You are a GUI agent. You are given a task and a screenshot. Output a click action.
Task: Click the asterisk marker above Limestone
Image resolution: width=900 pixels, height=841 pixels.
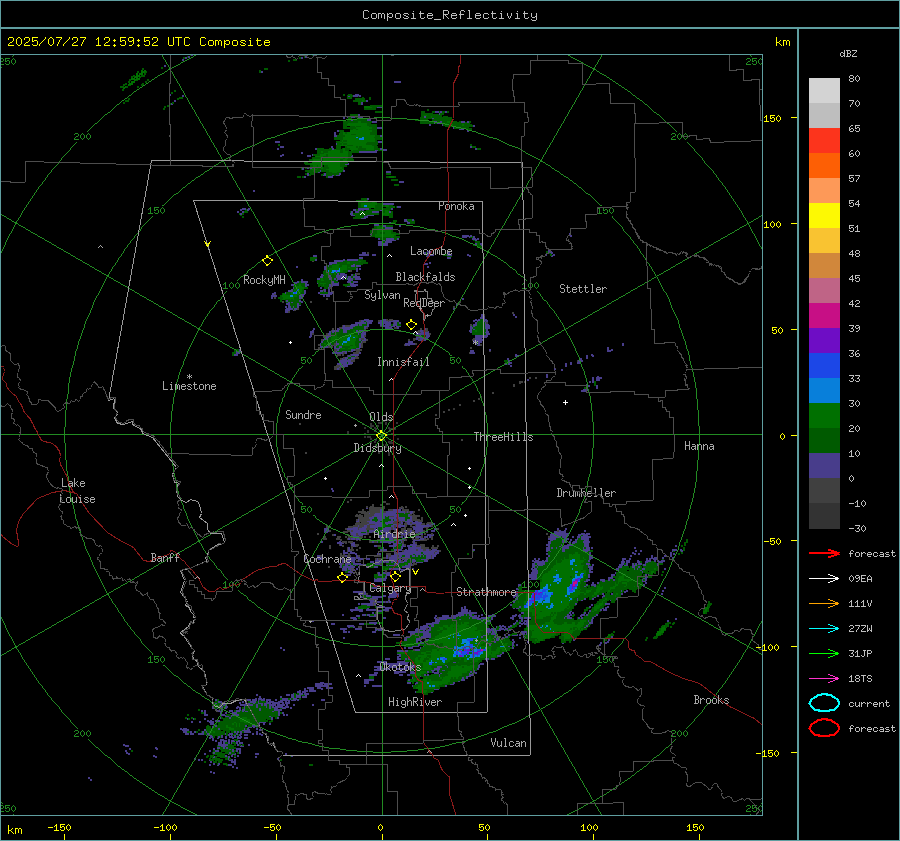coord(189,377)
